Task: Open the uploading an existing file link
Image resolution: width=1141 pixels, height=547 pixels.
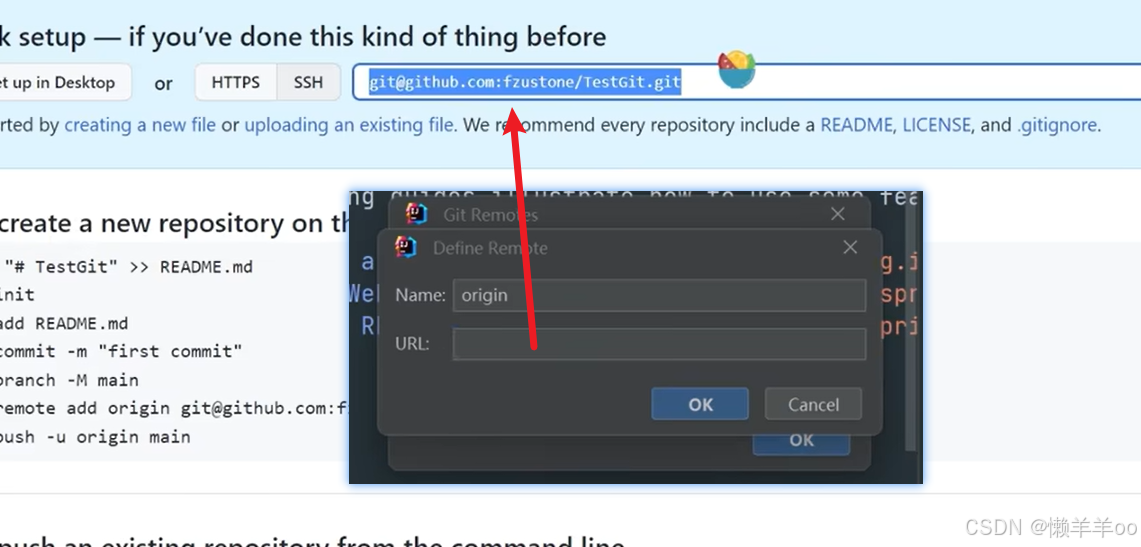Action: (349, 125)
